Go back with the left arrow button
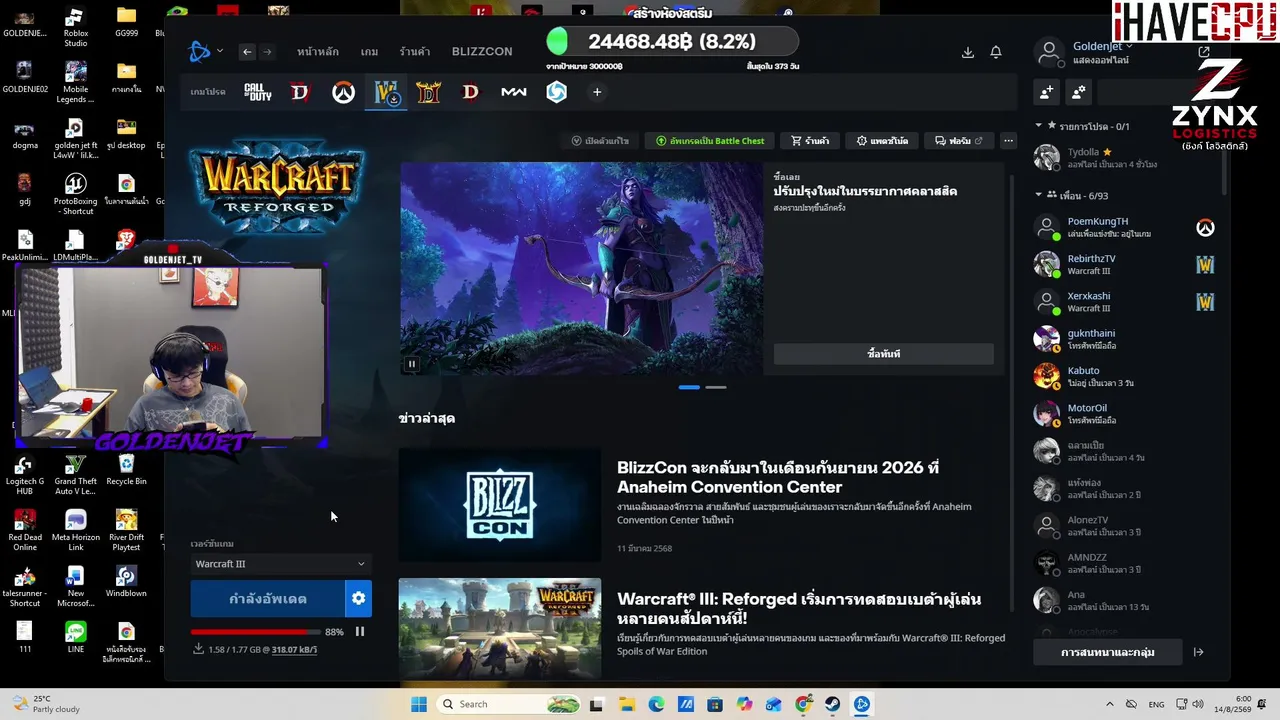The width and height of the screenshot is (1280, 720). point(247,52)
